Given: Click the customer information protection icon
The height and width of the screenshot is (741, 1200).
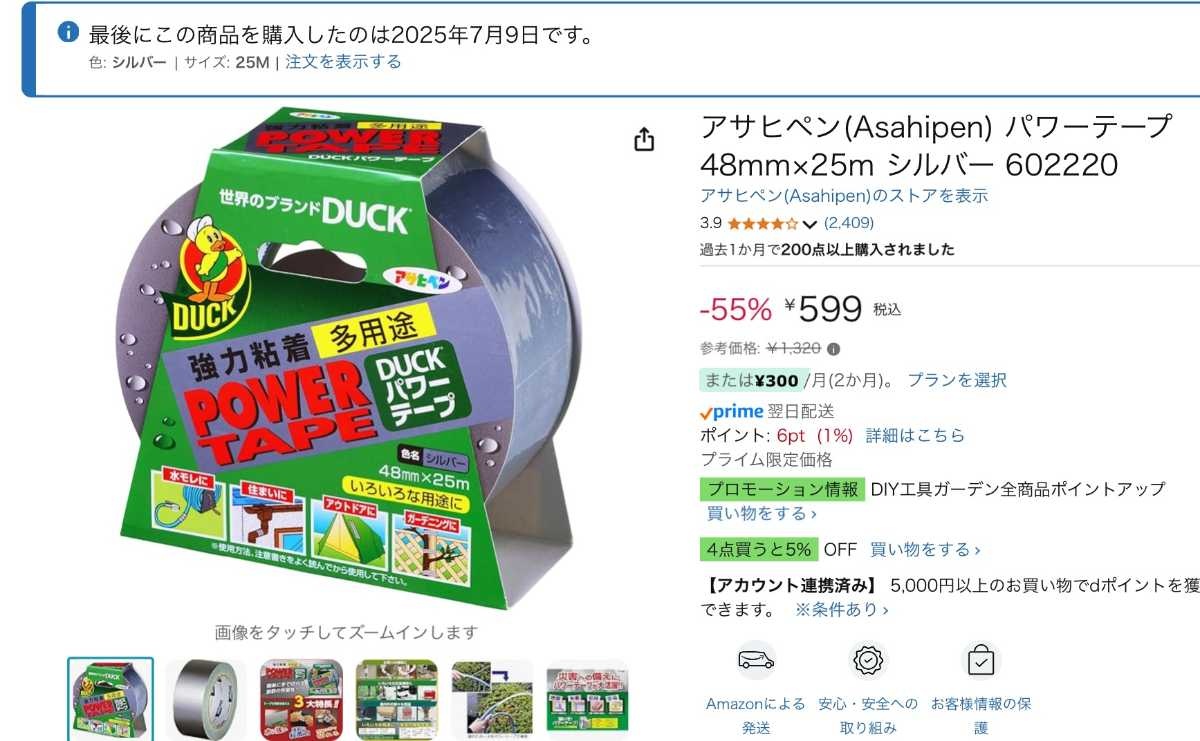Looking at the screenshot, I should click(x=981, y=661).
